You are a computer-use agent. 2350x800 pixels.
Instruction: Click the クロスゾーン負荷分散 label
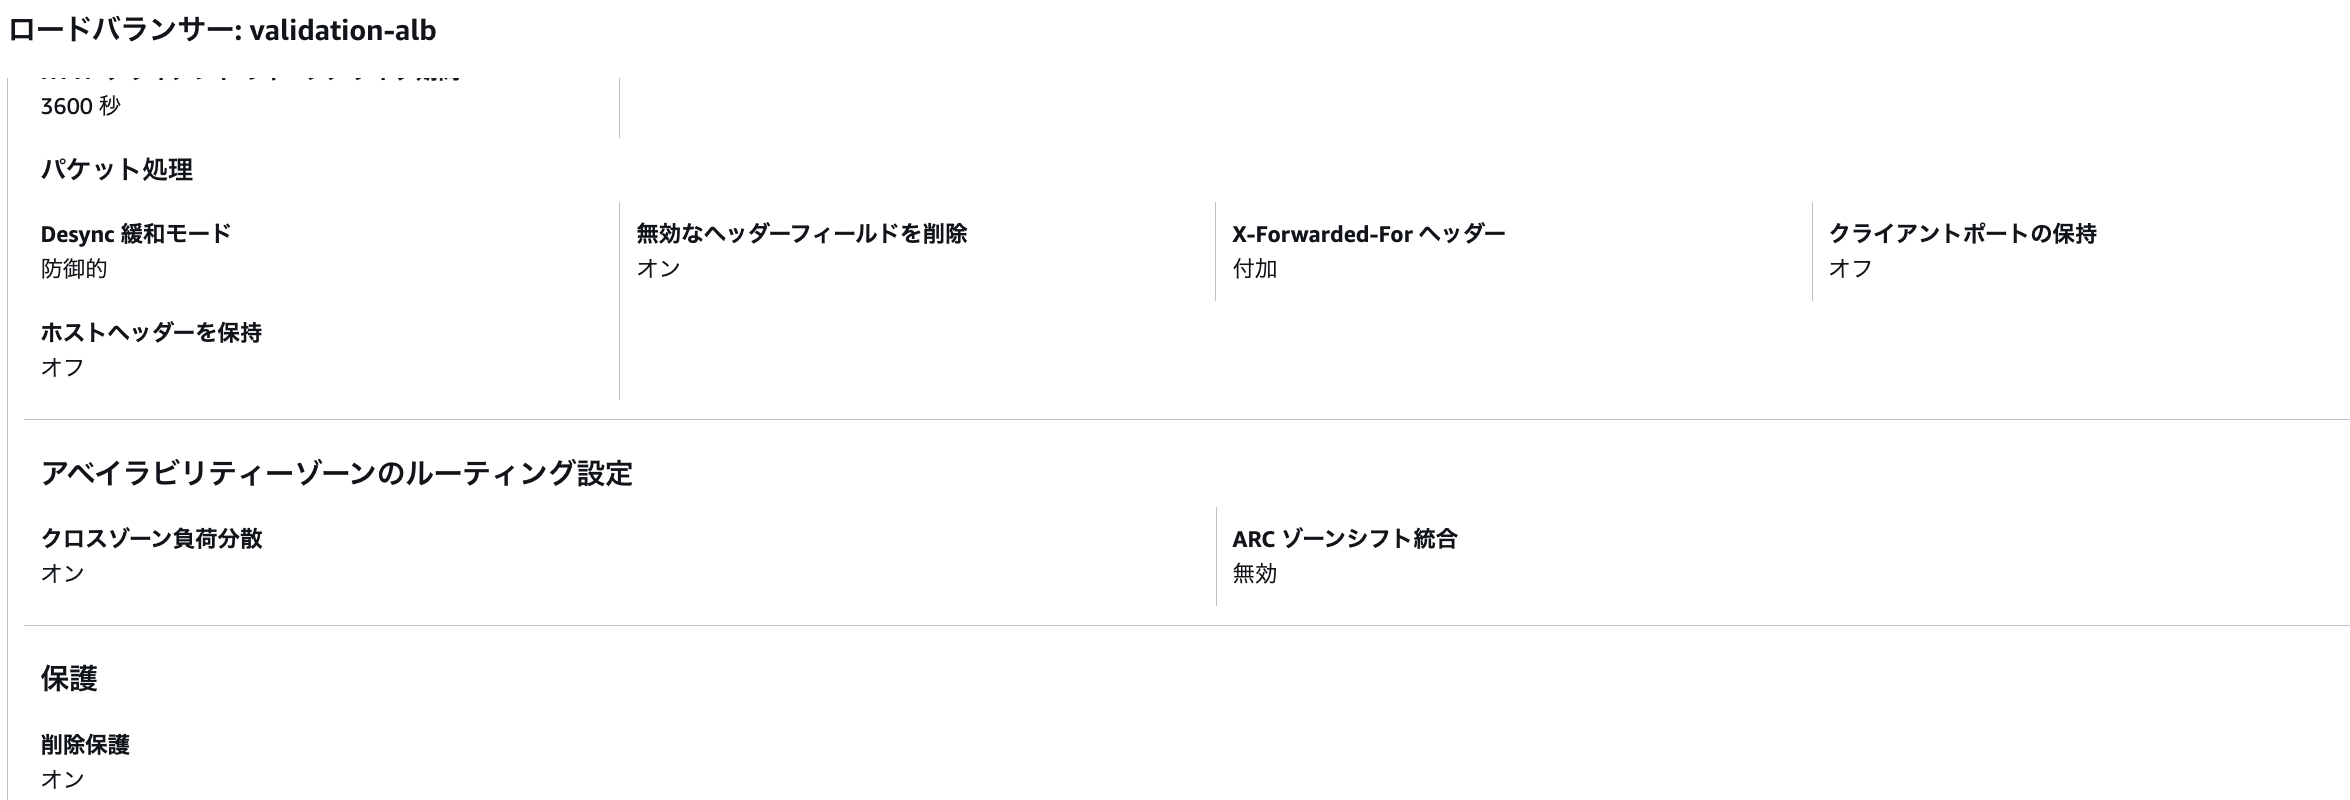pos(151,539)
